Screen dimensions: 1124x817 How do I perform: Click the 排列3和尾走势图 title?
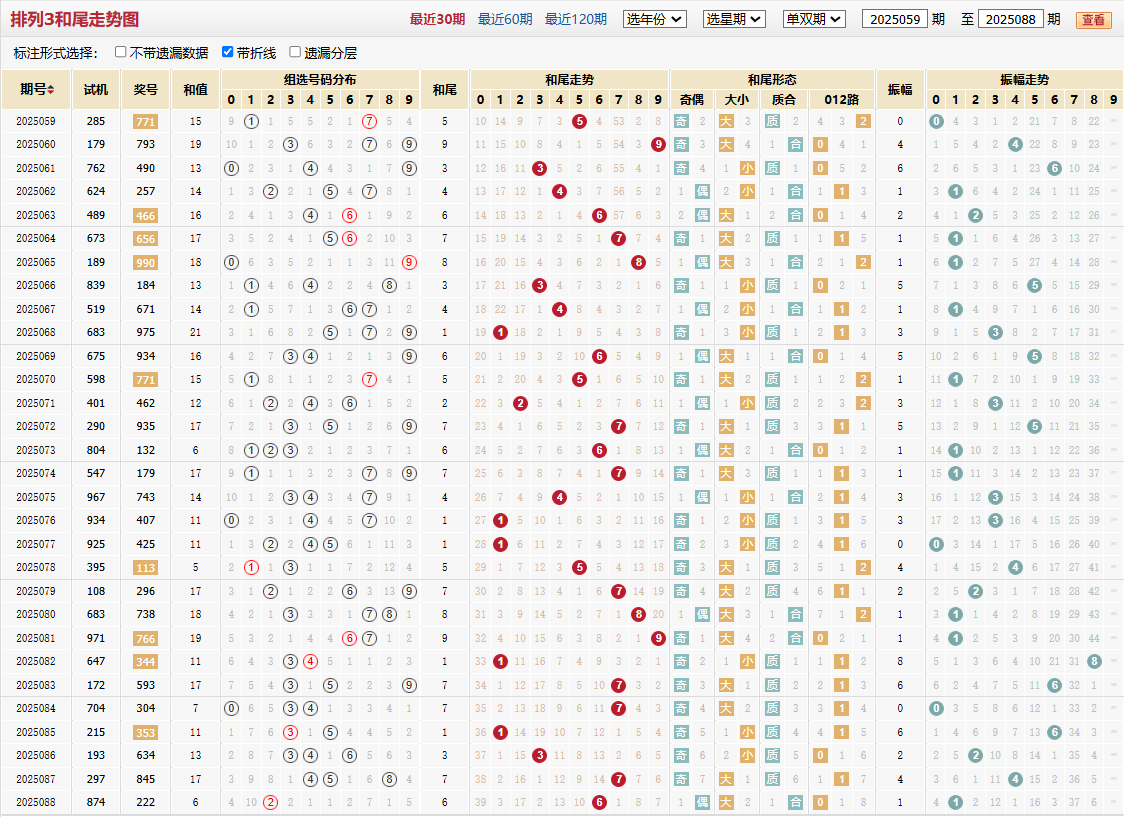75,19
